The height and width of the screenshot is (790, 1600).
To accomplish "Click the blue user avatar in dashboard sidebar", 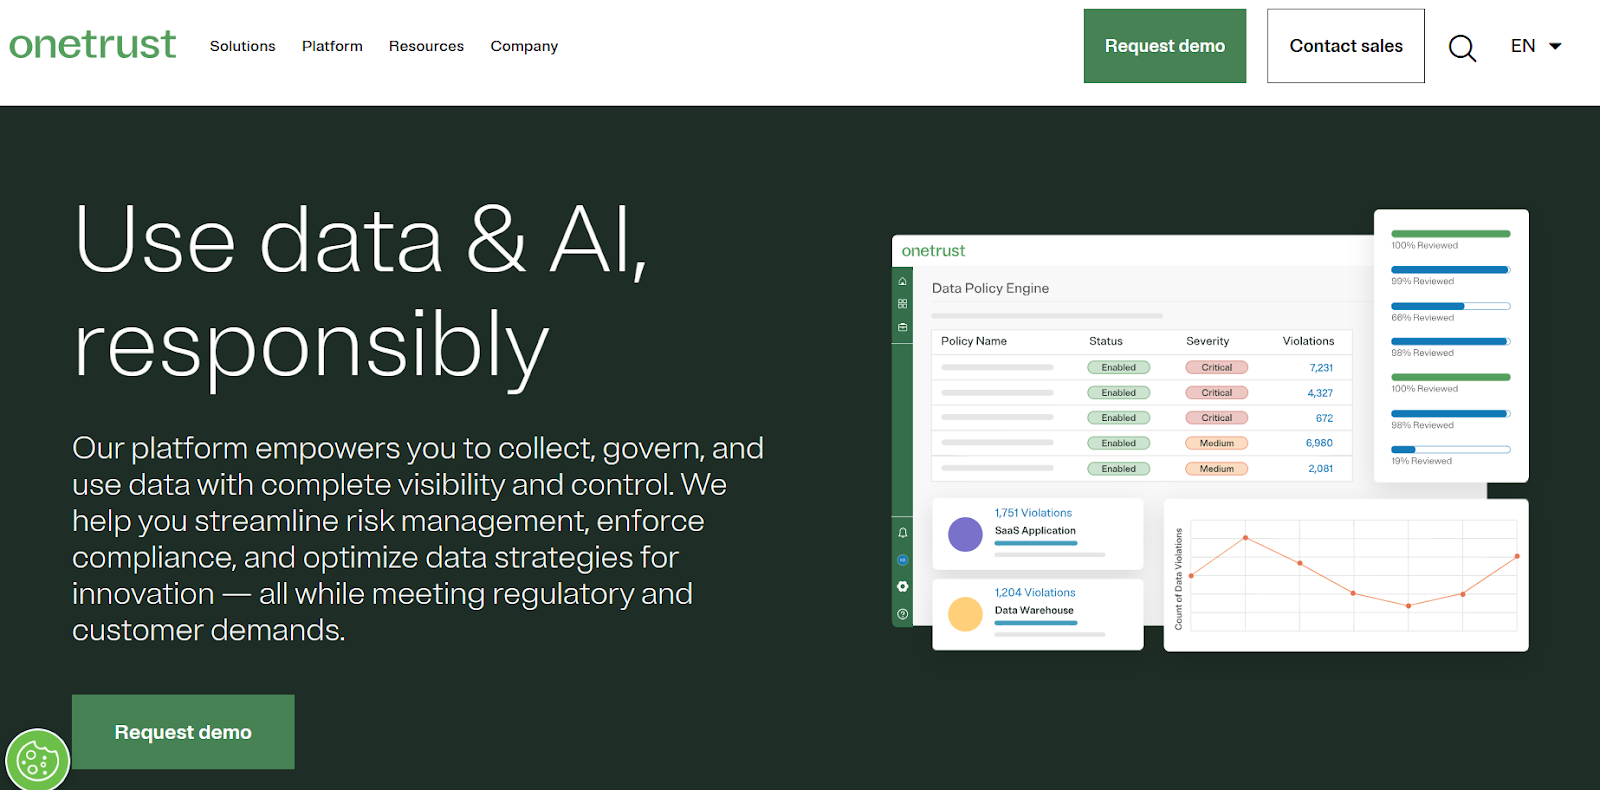I will (902, 560).
